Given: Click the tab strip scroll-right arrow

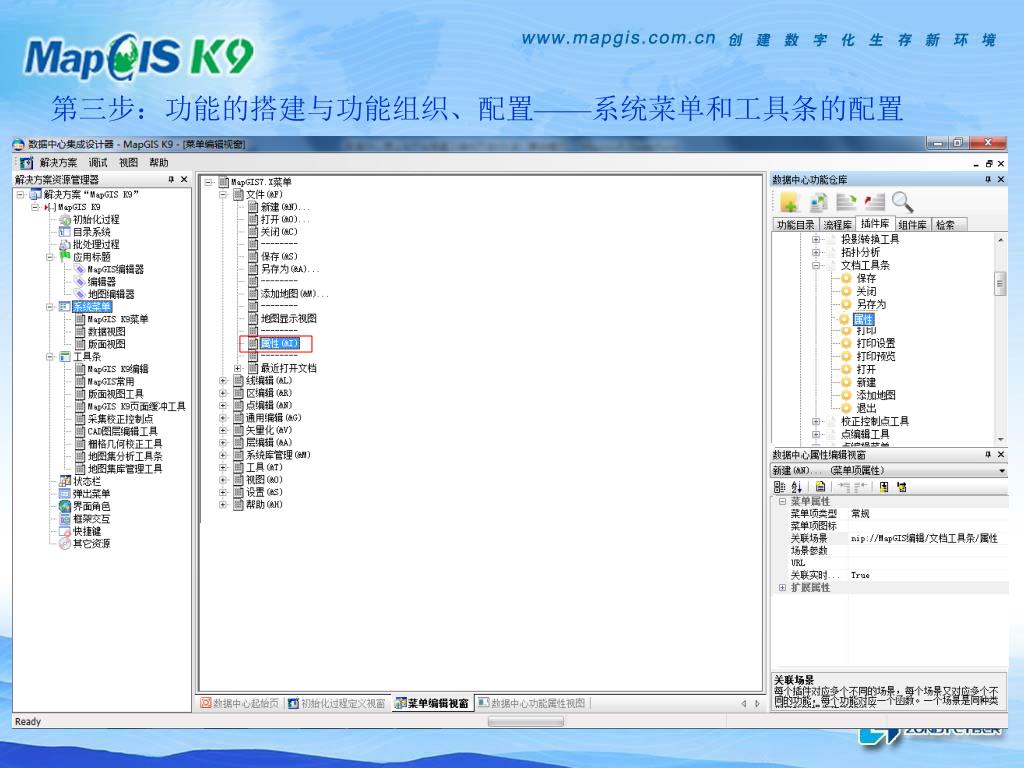Looking at the screenshot, I should (x=757, y=703).
